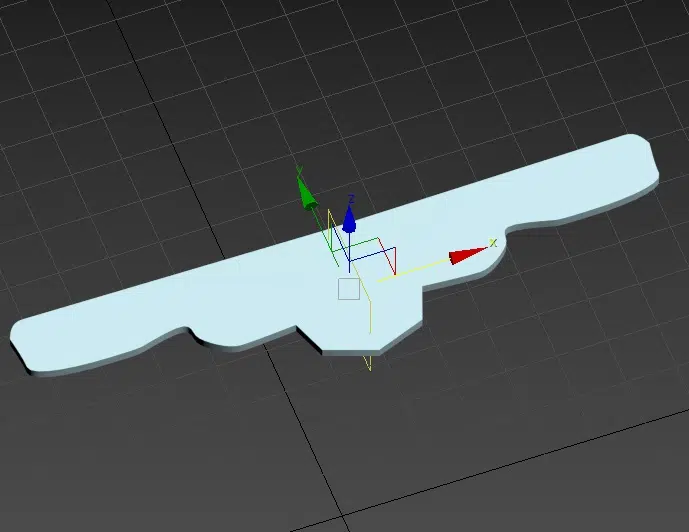Select the green Y-axis arrow cone
The height and width of the screenshot is (532, 689).
306,193
